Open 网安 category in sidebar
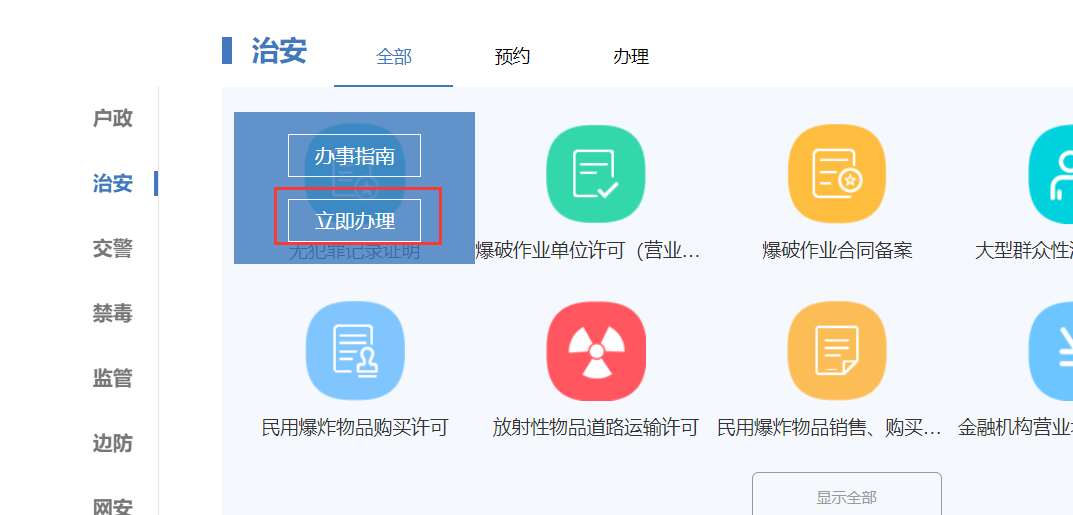Viewport: 1073px width, 515px height. pyautogui.click(x=112, y=506)
